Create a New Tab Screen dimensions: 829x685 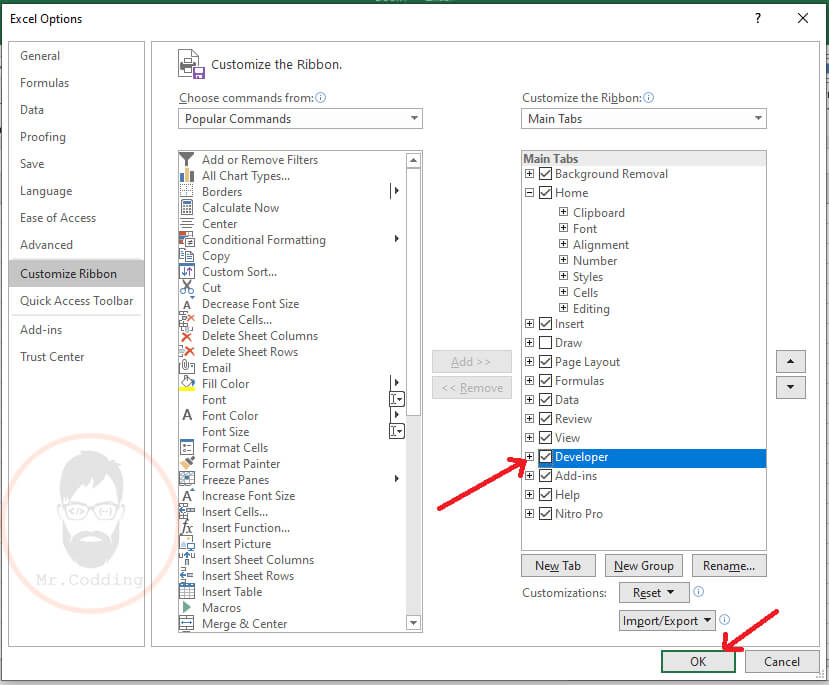point(558,566)
